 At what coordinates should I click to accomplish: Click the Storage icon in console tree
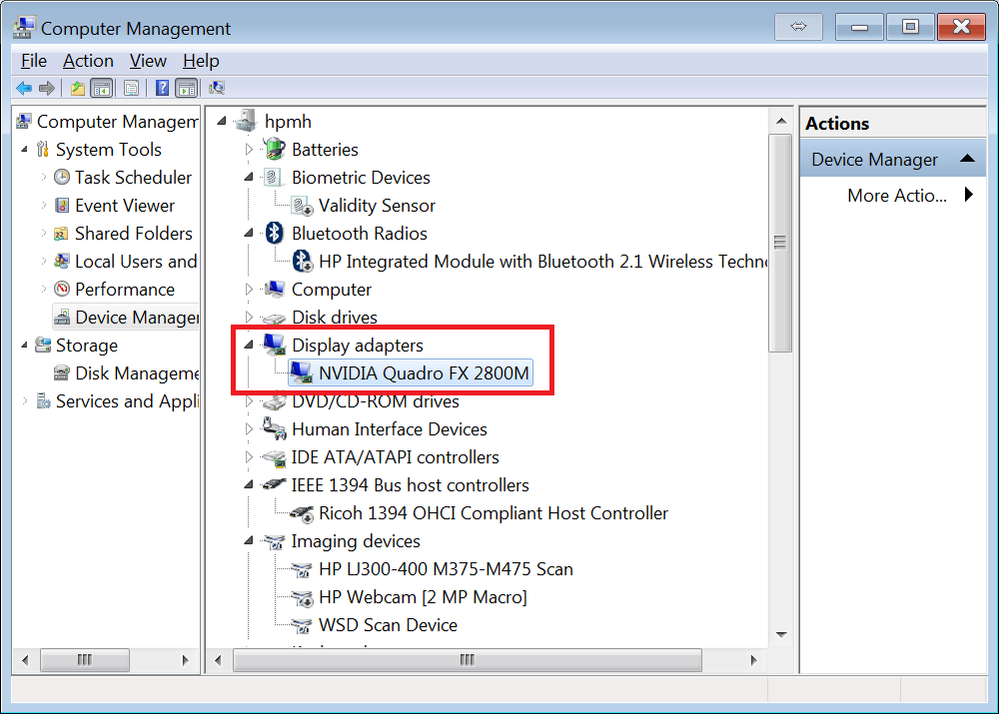pos(43,345)
